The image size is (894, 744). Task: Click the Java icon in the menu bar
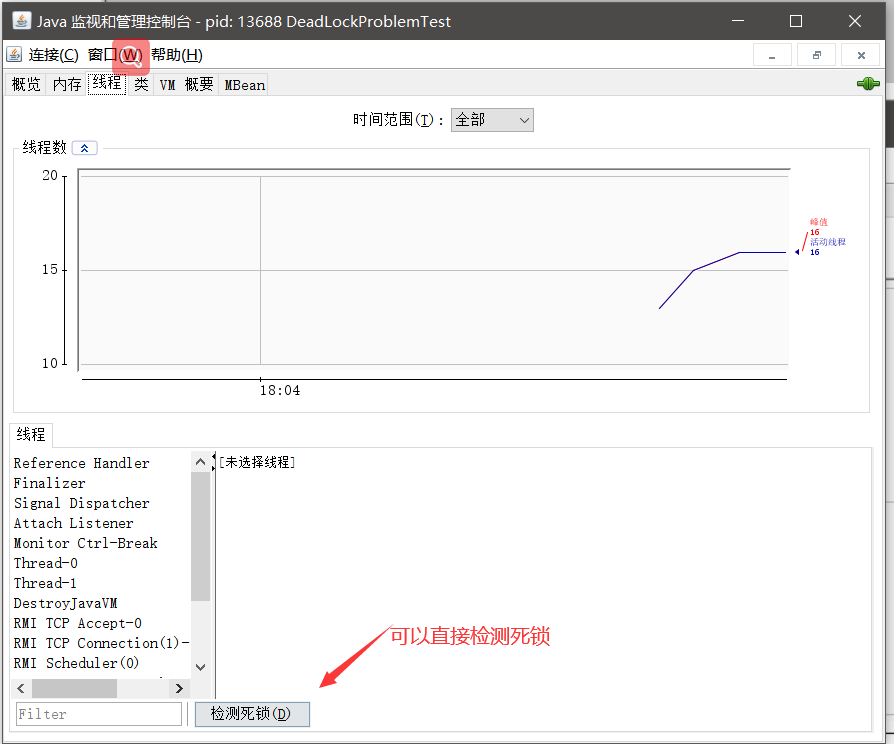click(x=14, y=55)
